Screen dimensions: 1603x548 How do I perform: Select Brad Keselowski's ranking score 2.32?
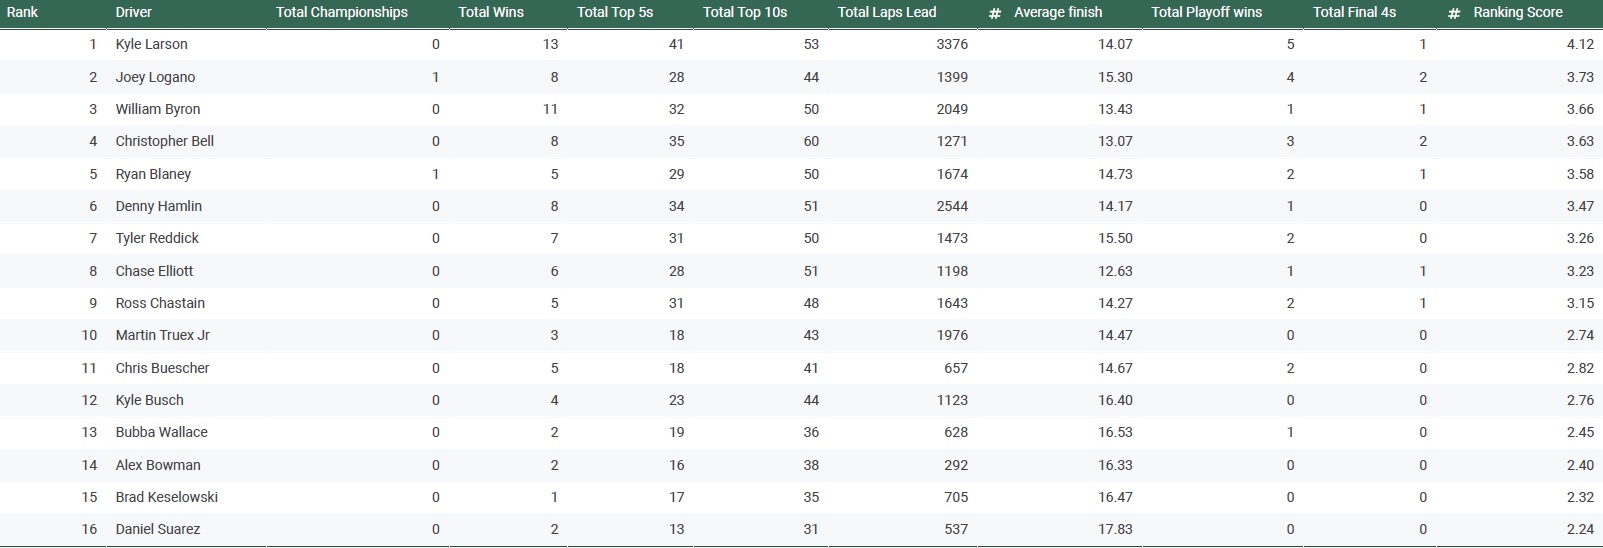coord(1579,497)
